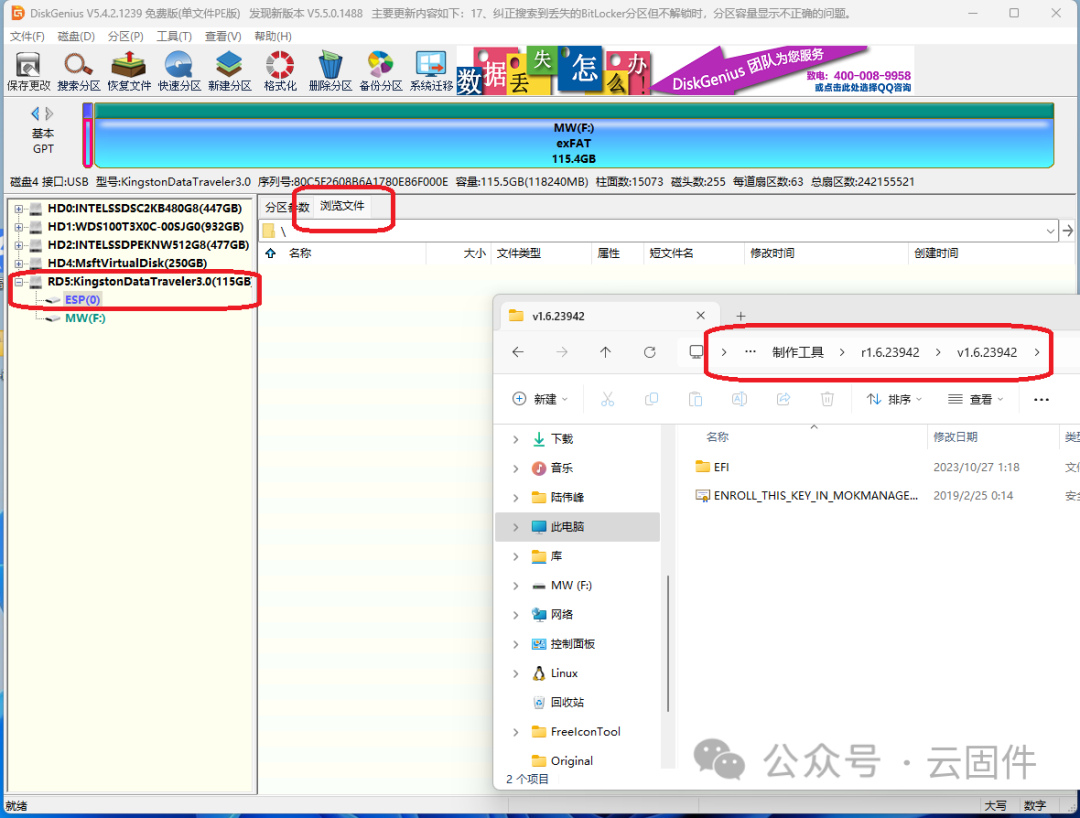Go up one folder in Explorer
Screen dimensions: 1080x818
605,352
